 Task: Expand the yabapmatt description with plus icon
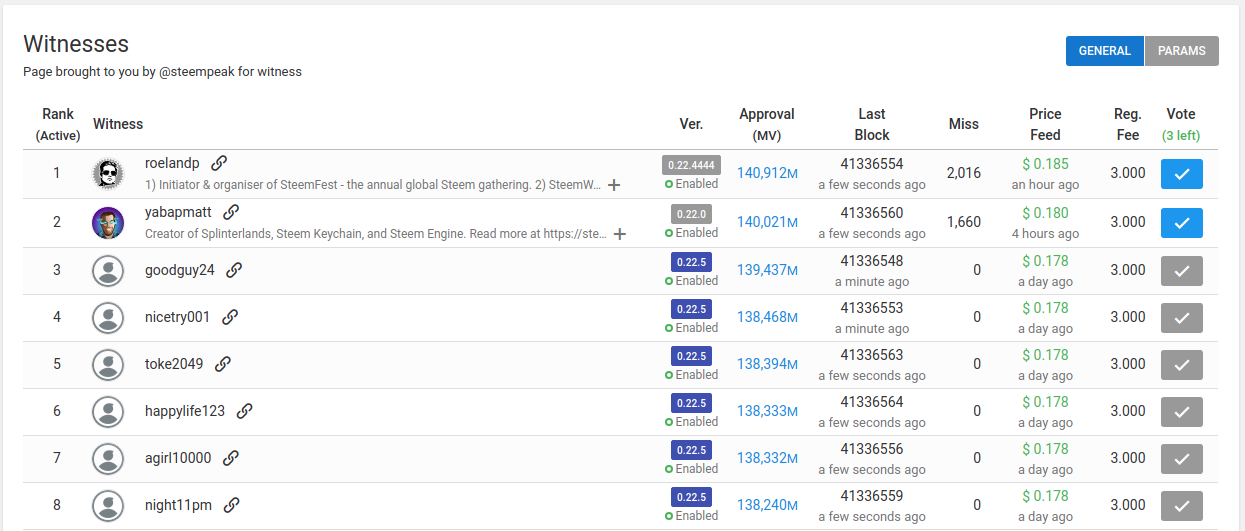tap(620, 234)
